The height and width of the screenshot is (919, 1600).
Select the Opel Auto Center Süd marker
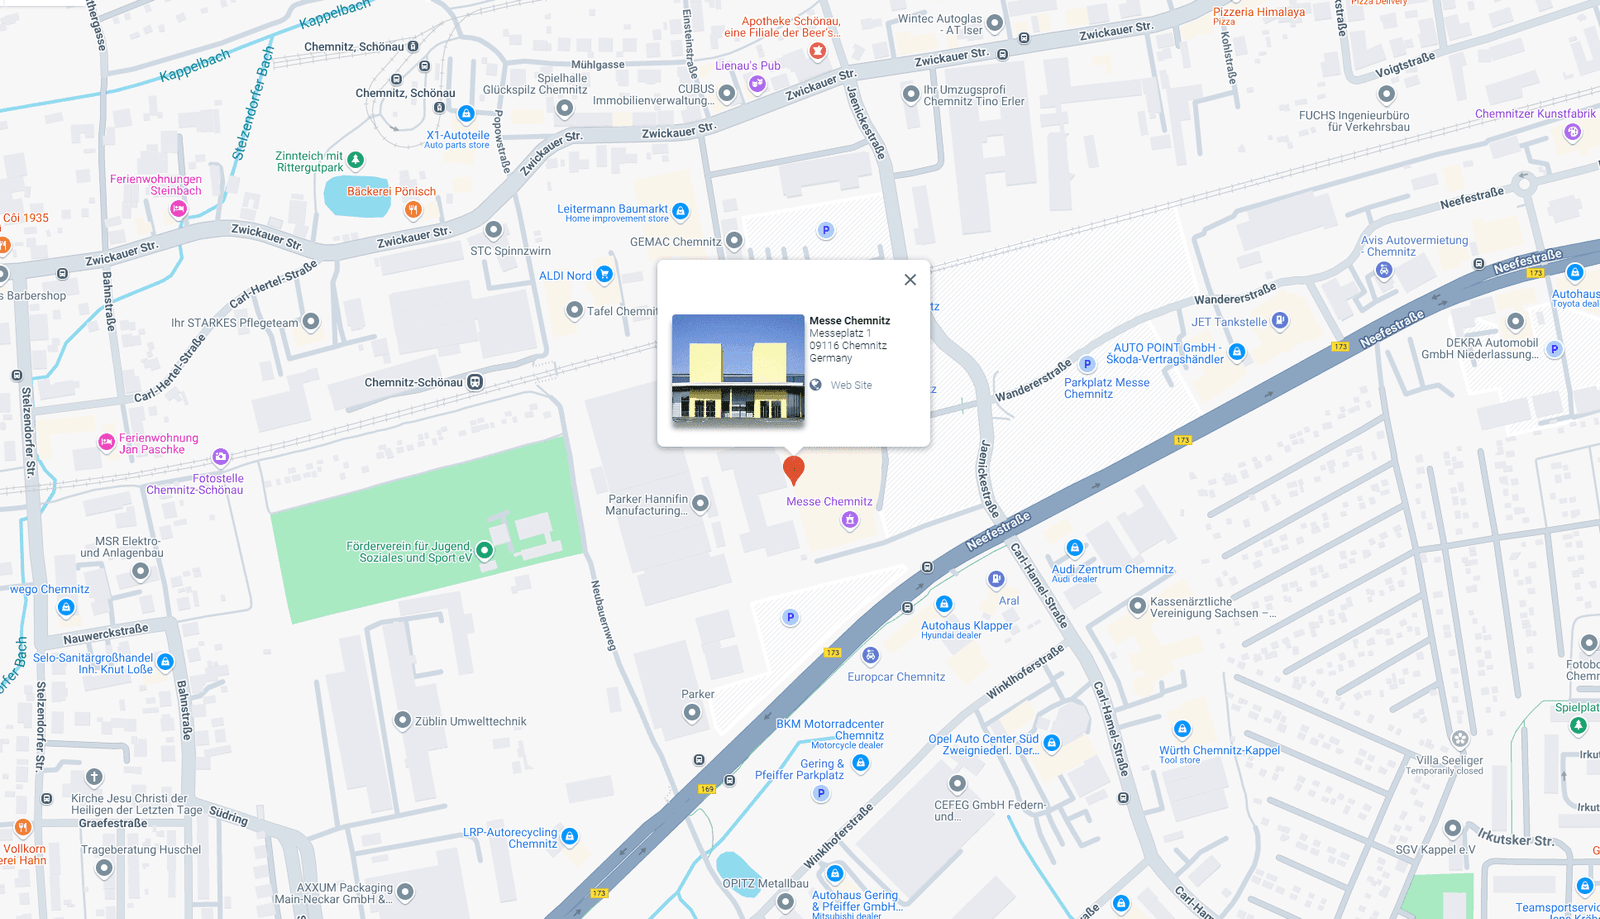[1052, 743]
